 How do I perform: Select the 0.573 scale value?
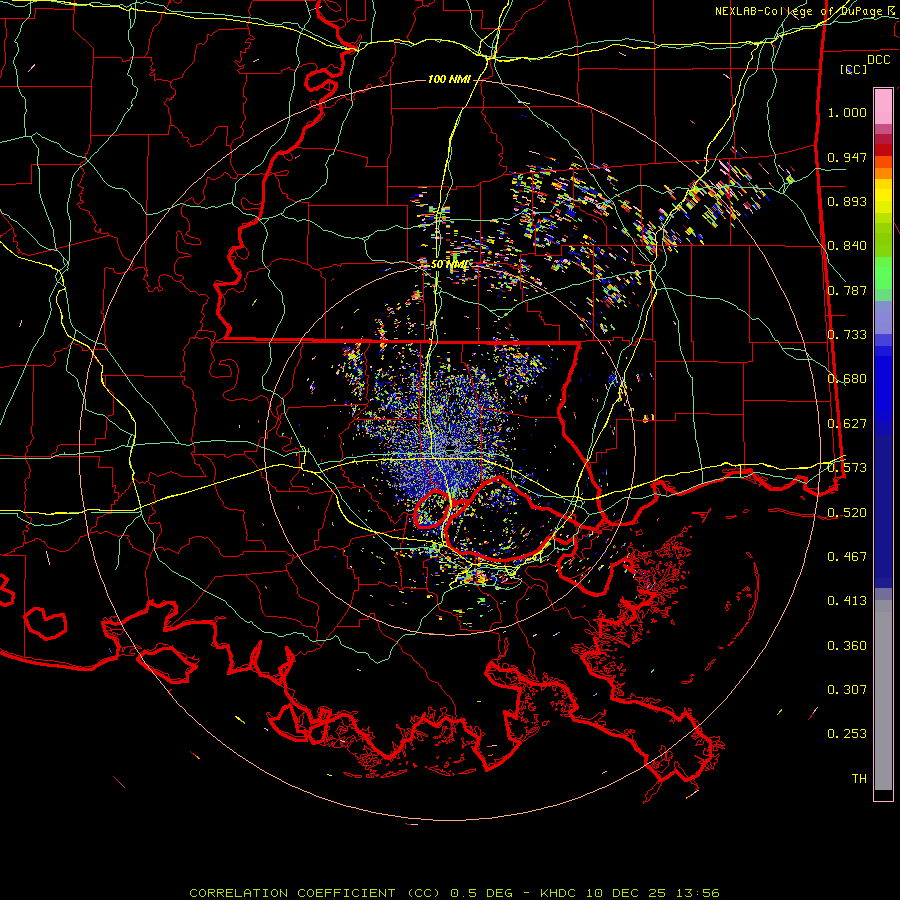click(847, 468)
